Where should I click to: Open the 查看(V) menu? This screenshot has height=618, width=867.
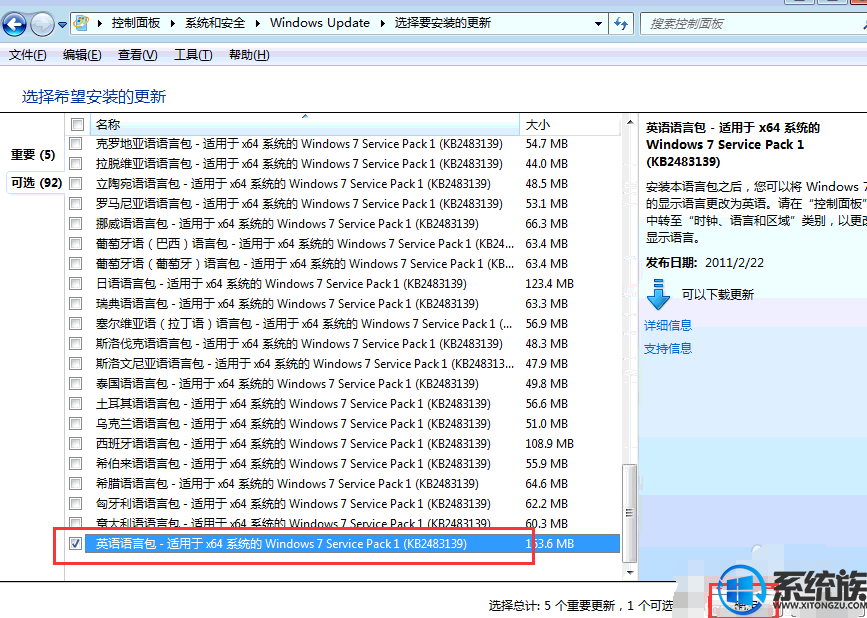tap(138, 55)
